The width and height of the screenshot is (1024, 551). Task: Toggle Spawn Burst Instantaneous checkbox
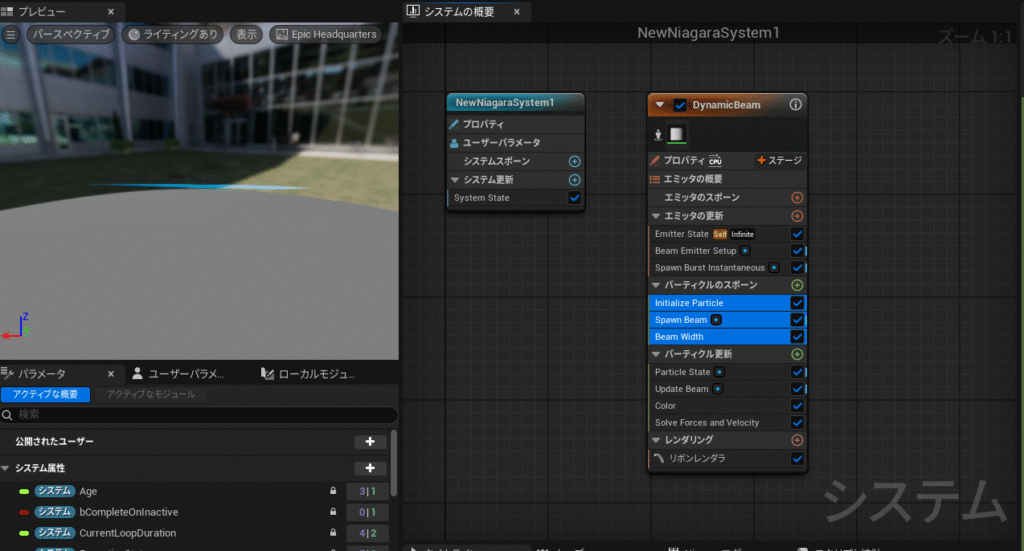click(x=797, y=268)
